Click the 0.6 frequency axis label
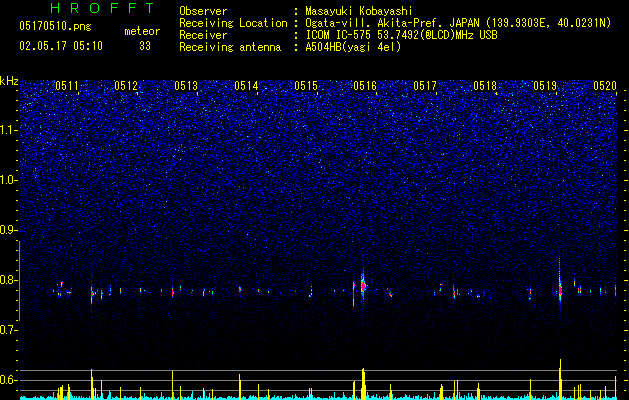The height and width of the screenshot is (400, 629). (9, 380)
